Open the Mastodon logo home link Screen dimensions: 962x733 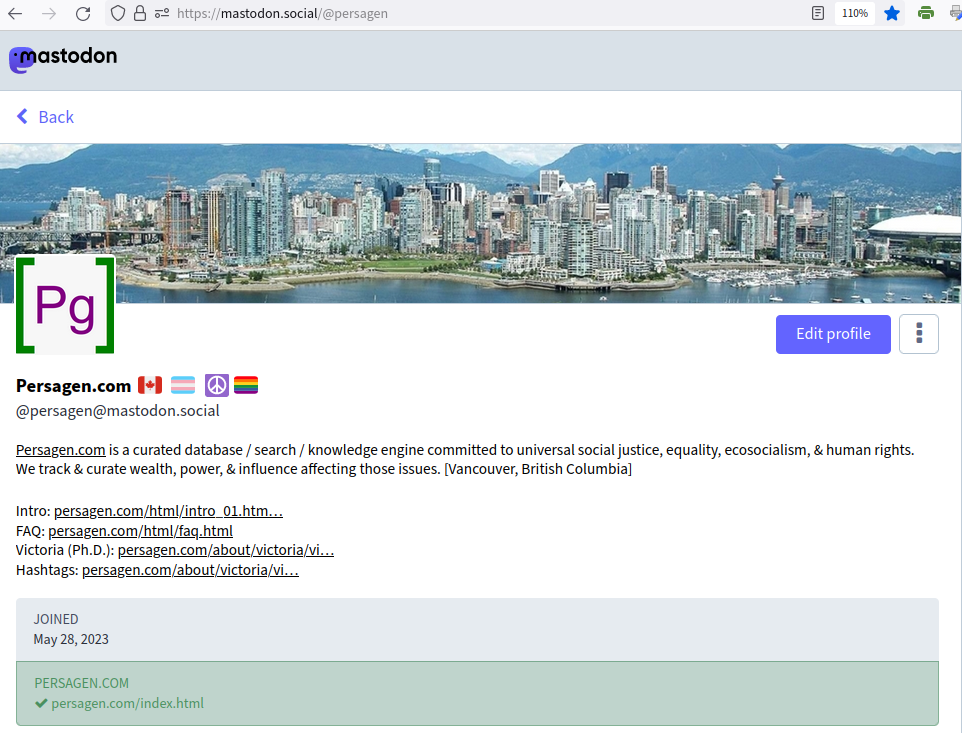pyautogui.click(x=63, y=59)
